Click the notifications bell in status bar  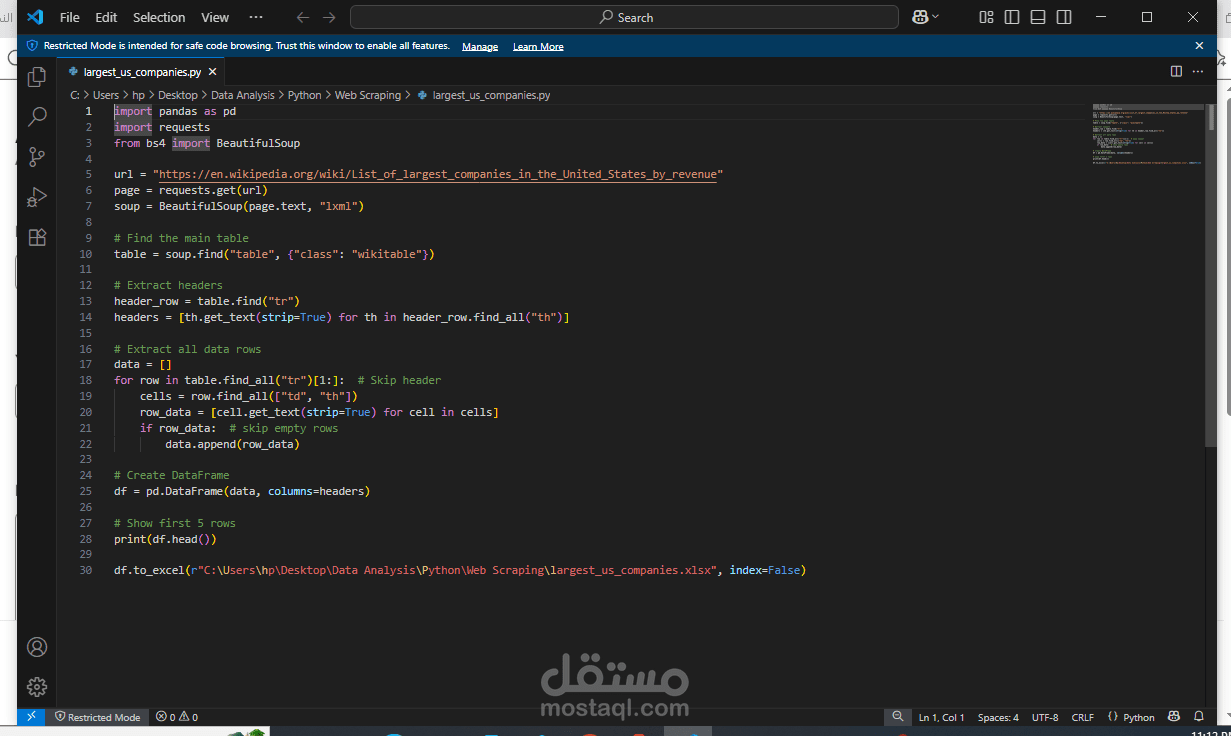tap(1199, 717)
